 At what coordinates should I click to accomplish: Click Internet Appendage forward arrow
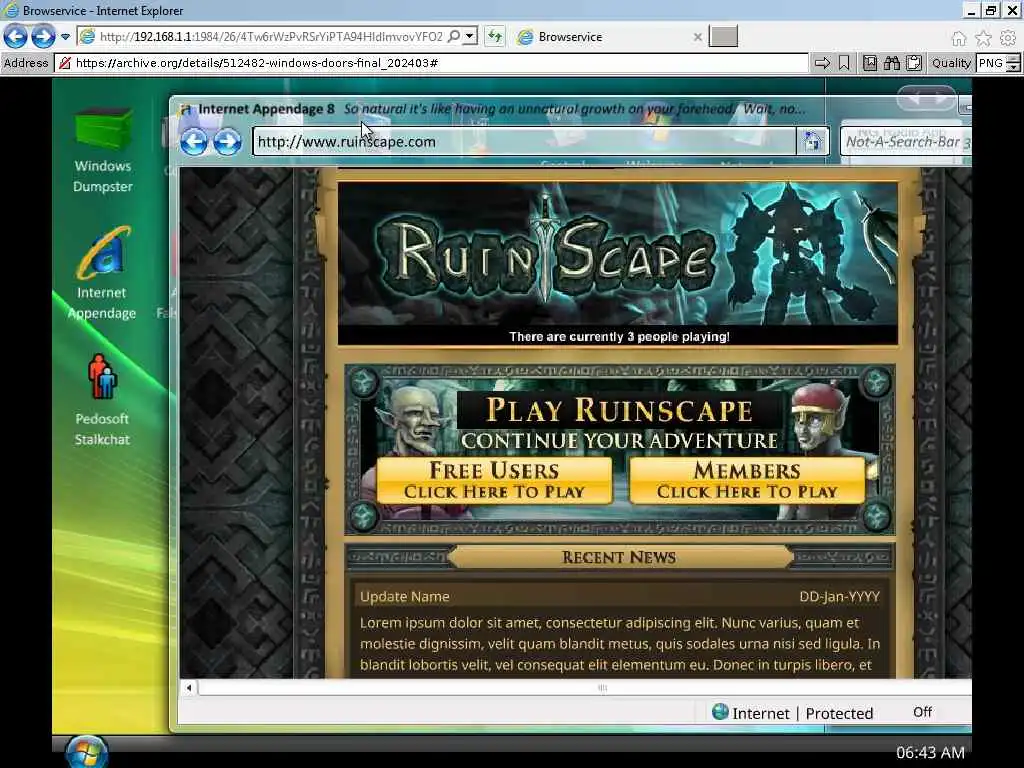(227, 142)
